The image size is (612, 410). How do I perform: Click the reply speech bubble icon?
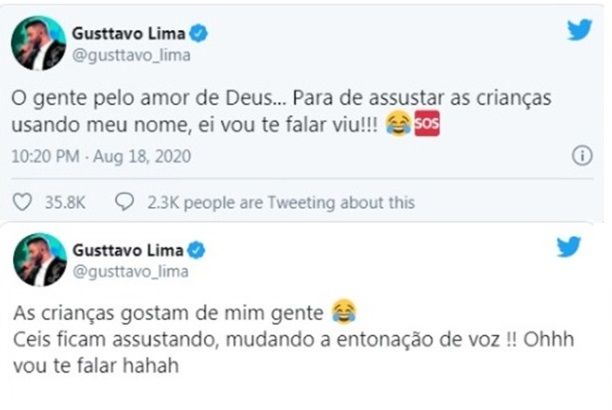(x=125, y=202)
